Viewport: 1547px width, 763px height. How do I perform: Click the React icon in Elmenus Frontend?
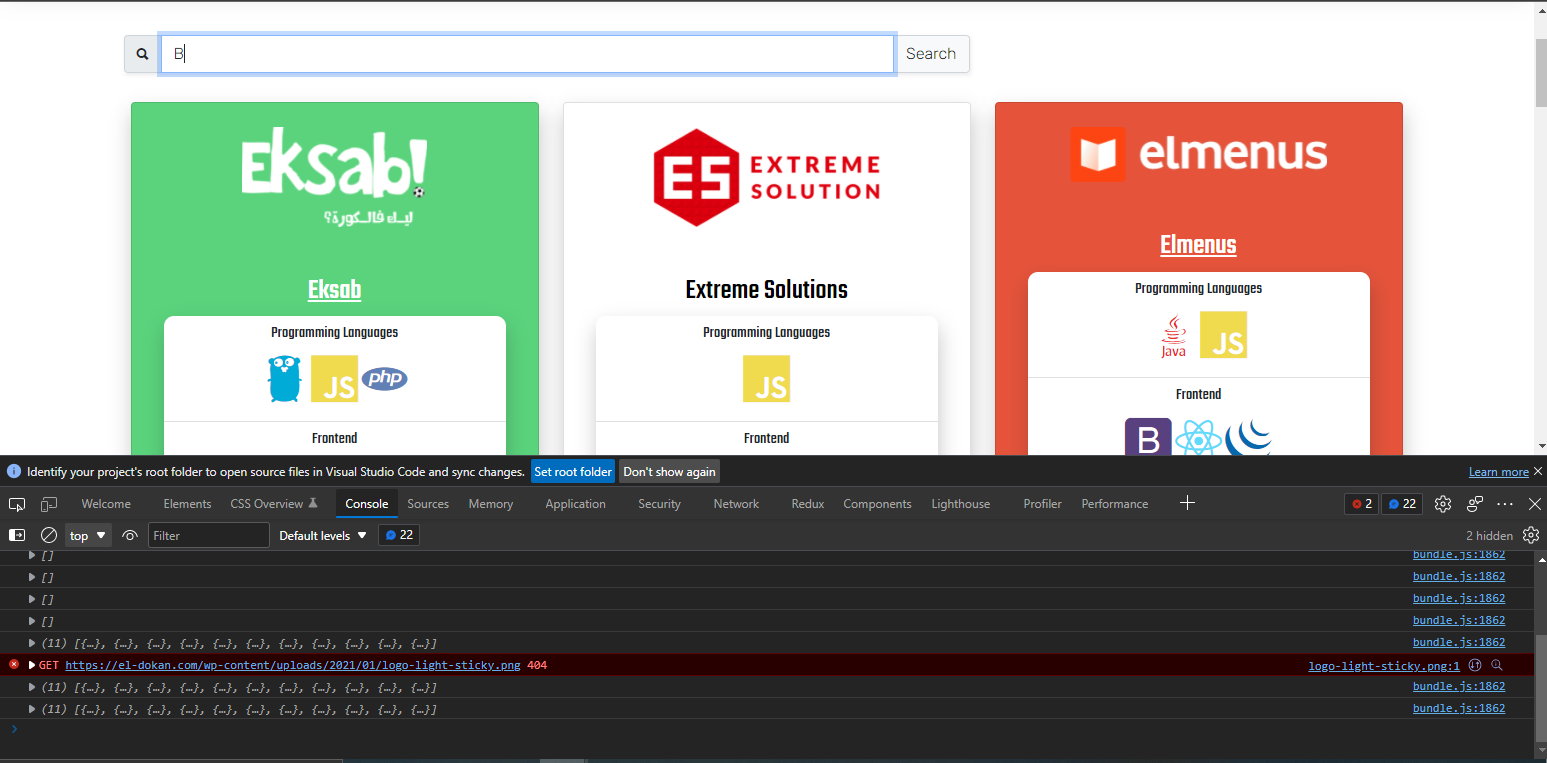point(1198,438)
